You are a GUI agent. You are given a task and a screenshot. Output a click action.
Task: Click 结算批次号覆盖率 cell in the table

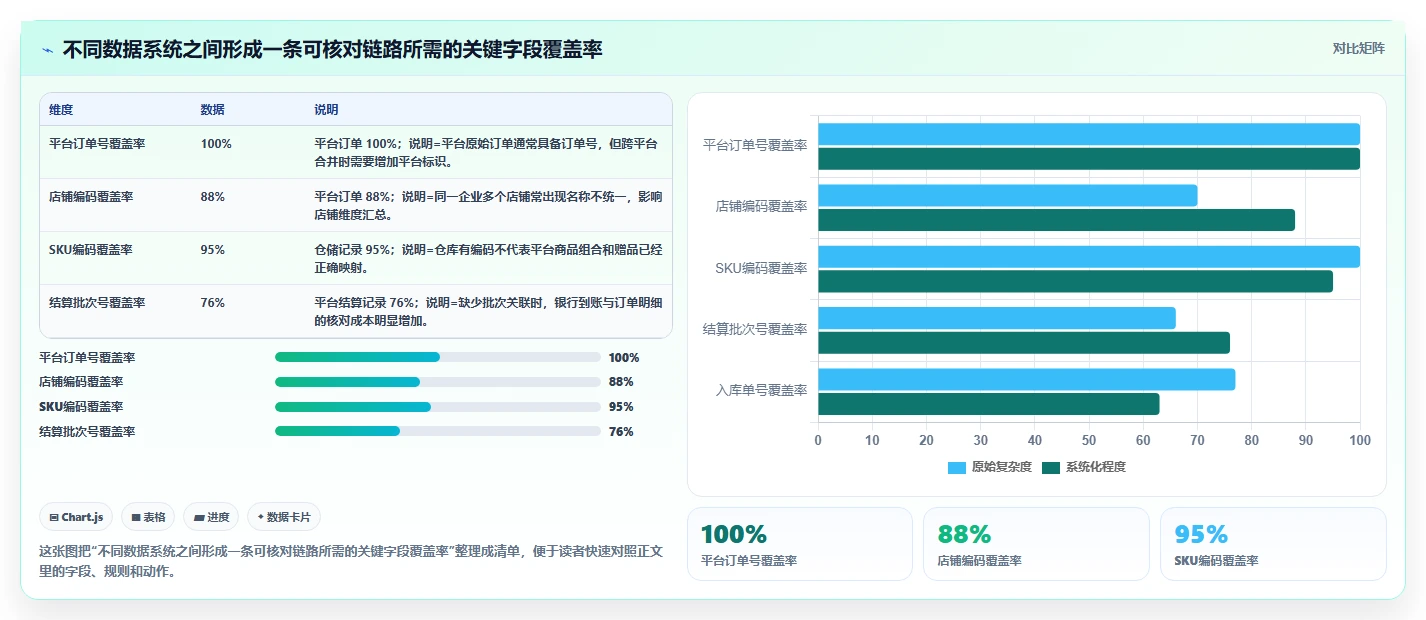click(x=97, y=303)
